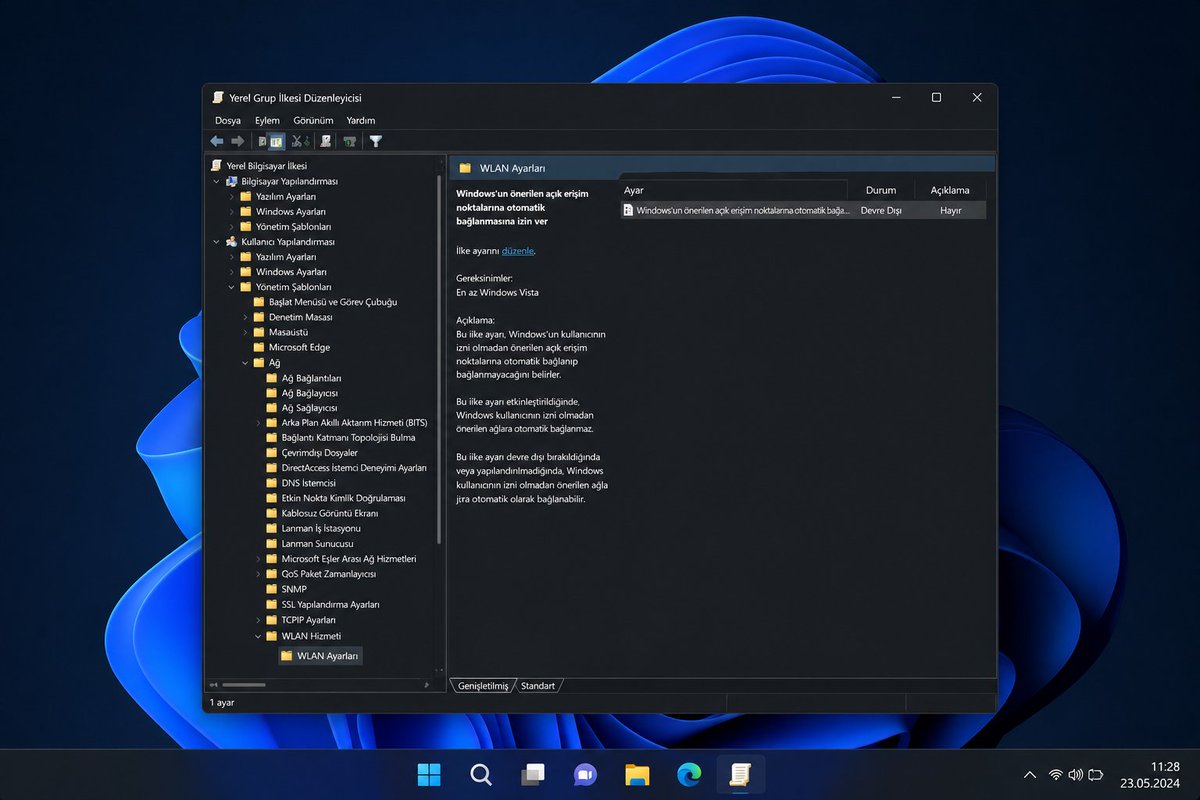1200x800 pixels.
Task: Open the Windows Start menu
Action: click(x=429, y=774)
